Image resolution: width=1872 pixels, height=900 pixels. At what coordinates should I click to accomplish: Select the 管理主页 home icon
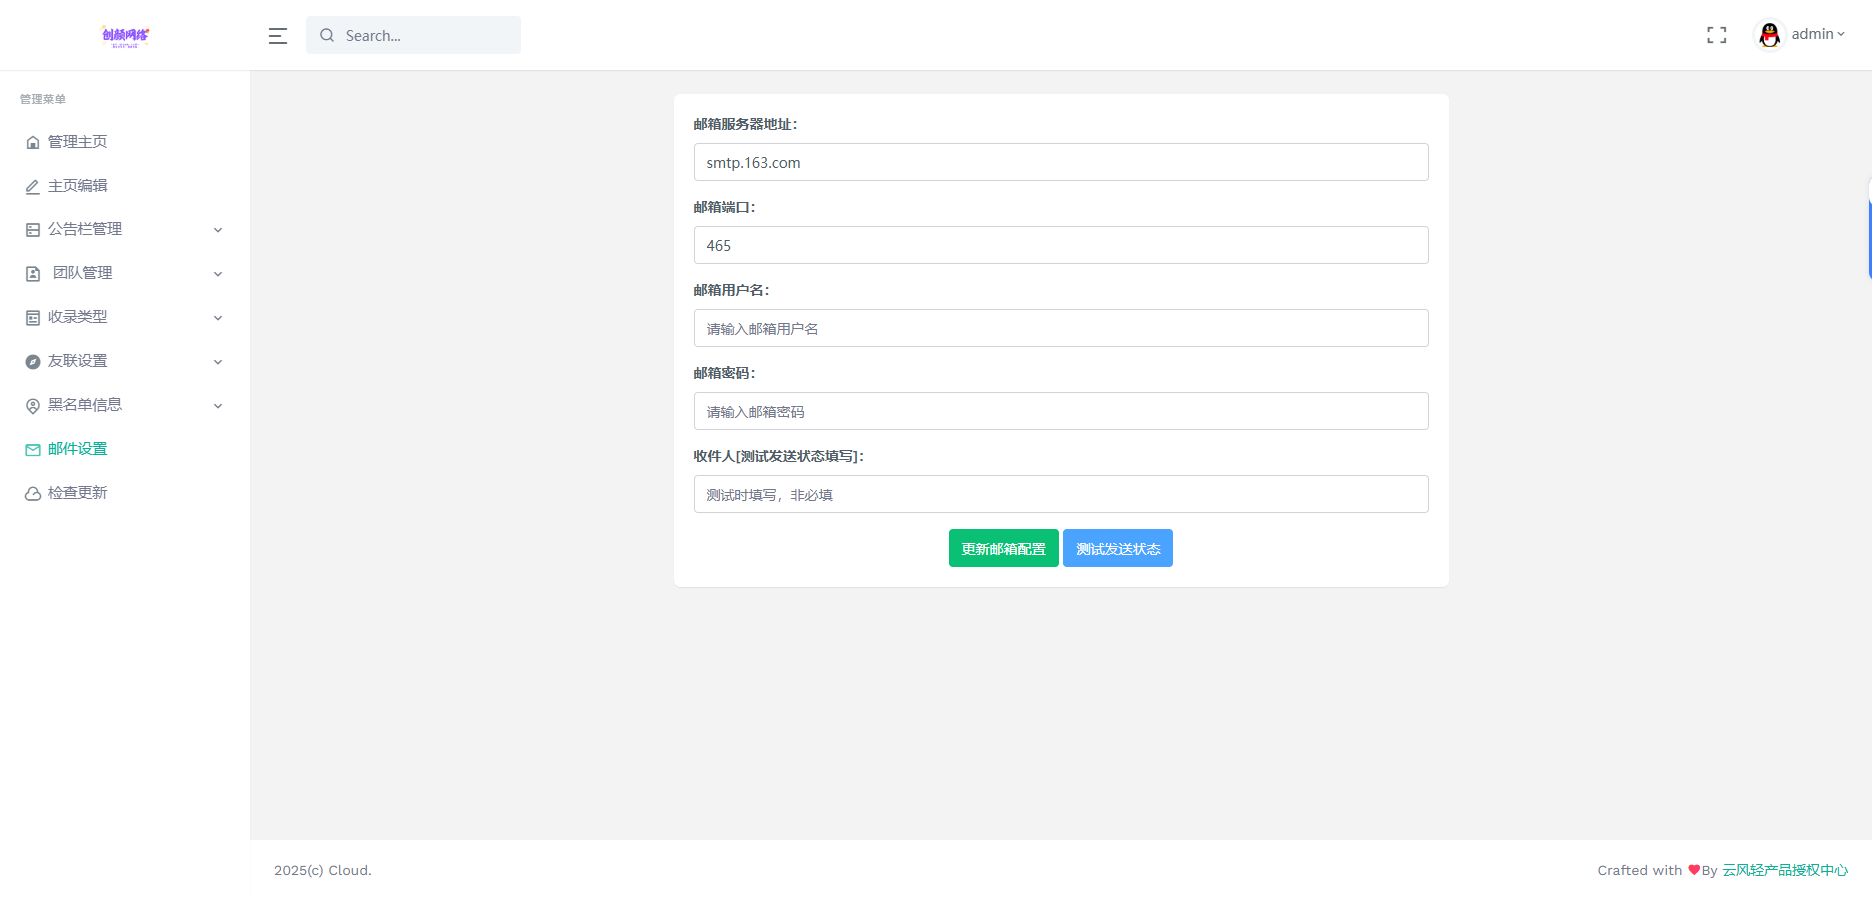click(x=31, y=141)
